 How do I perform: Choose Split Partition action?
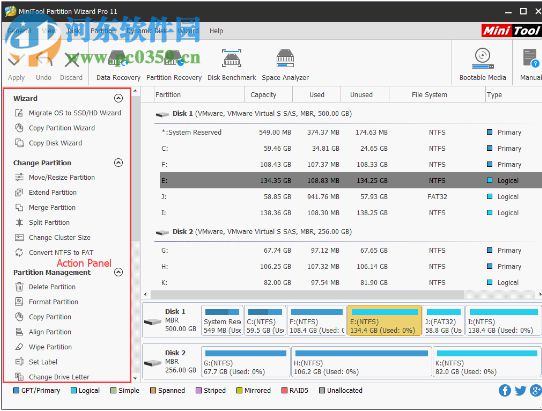tap(49, 222)
